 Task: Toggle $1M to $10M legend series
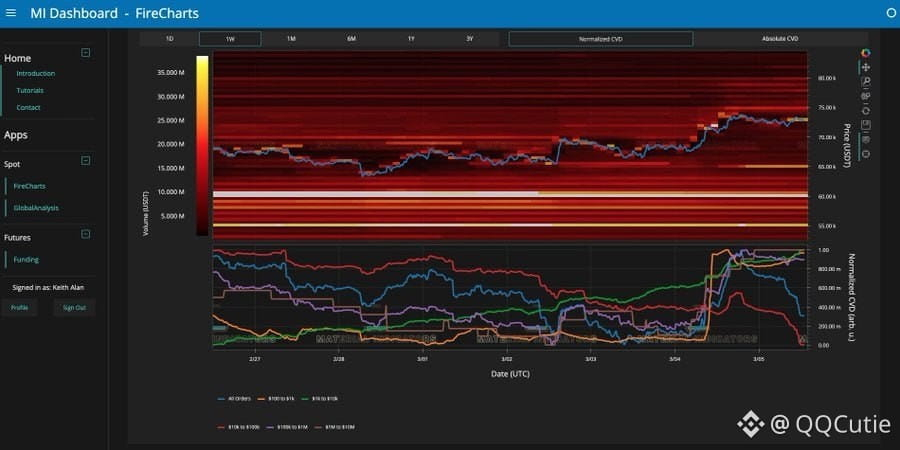(336, 427)
